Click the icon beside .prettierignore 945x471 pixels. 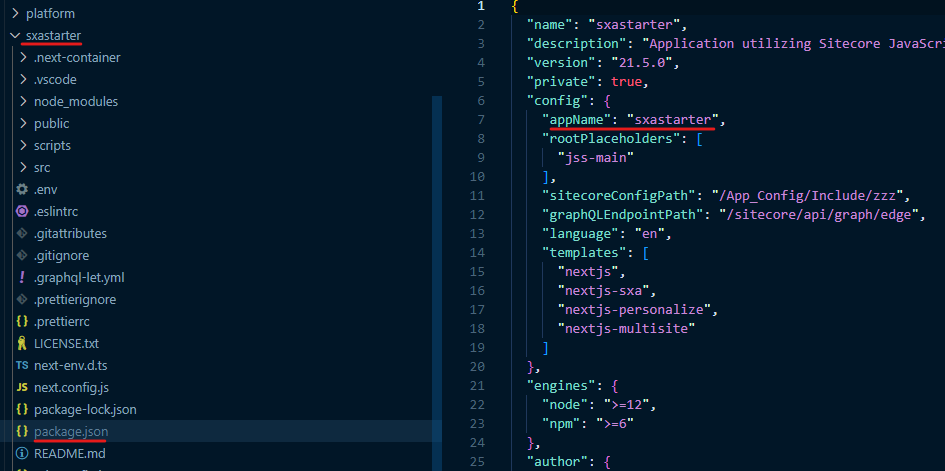[x=22, y=299]
